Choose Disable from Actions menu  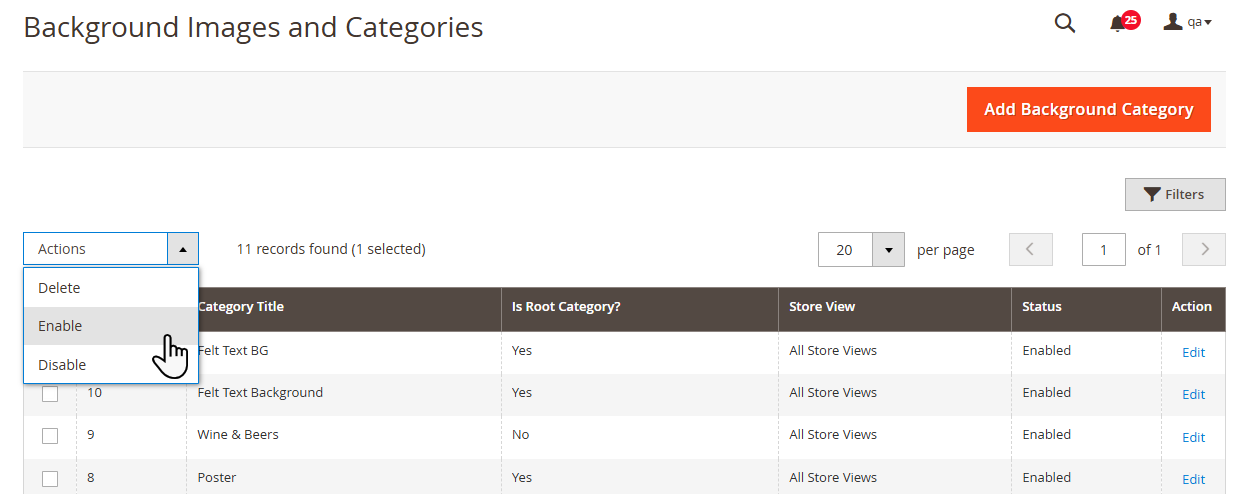[62, 365]
